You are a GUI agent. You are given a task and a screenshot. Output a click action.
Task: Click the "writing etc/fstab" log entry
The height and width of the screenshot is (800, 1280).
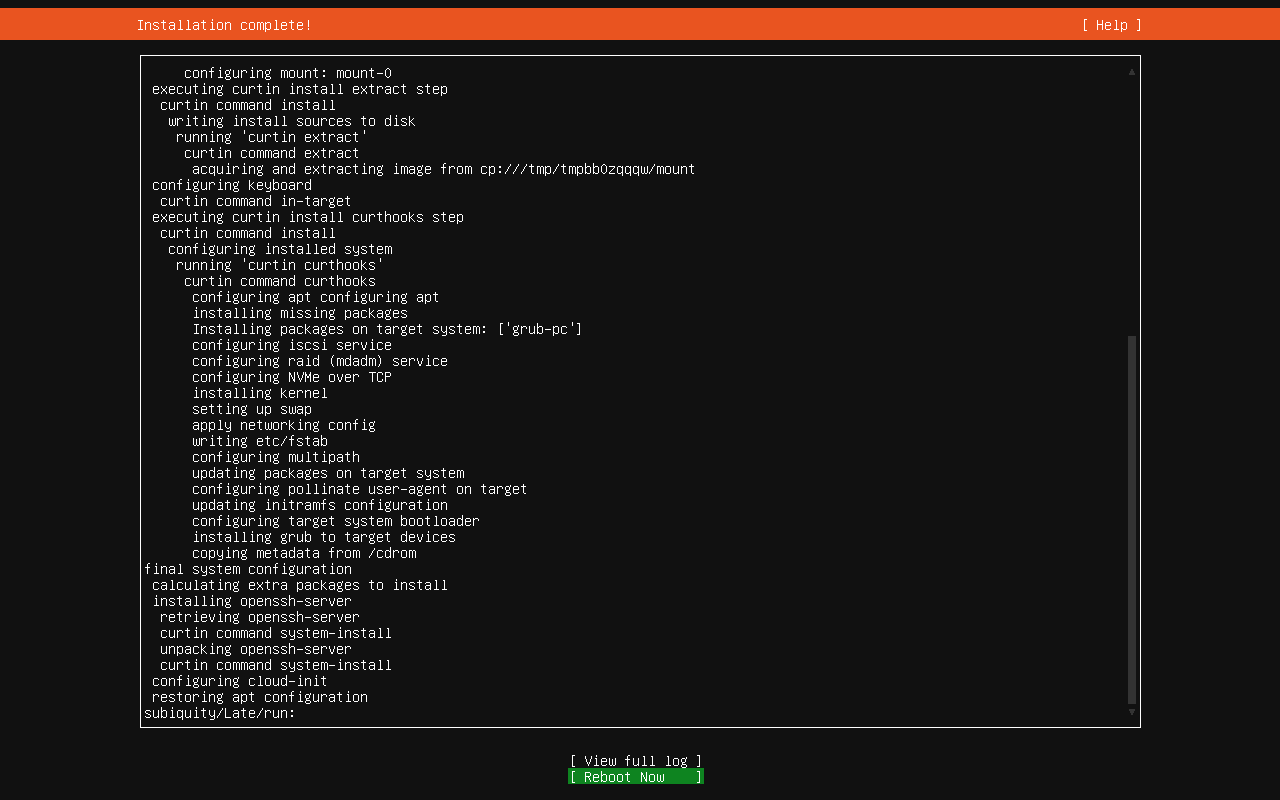(260, 441)
